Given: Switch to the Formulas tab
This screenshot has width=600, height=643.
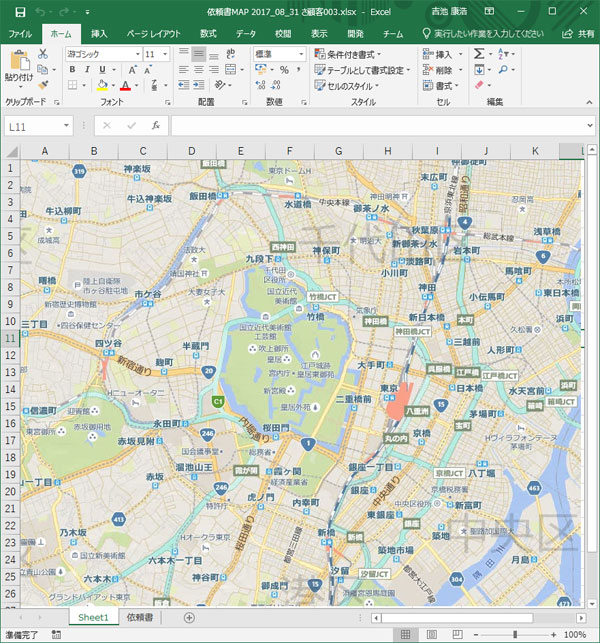Looking at the screenshot, I should (x=208, y=34).
